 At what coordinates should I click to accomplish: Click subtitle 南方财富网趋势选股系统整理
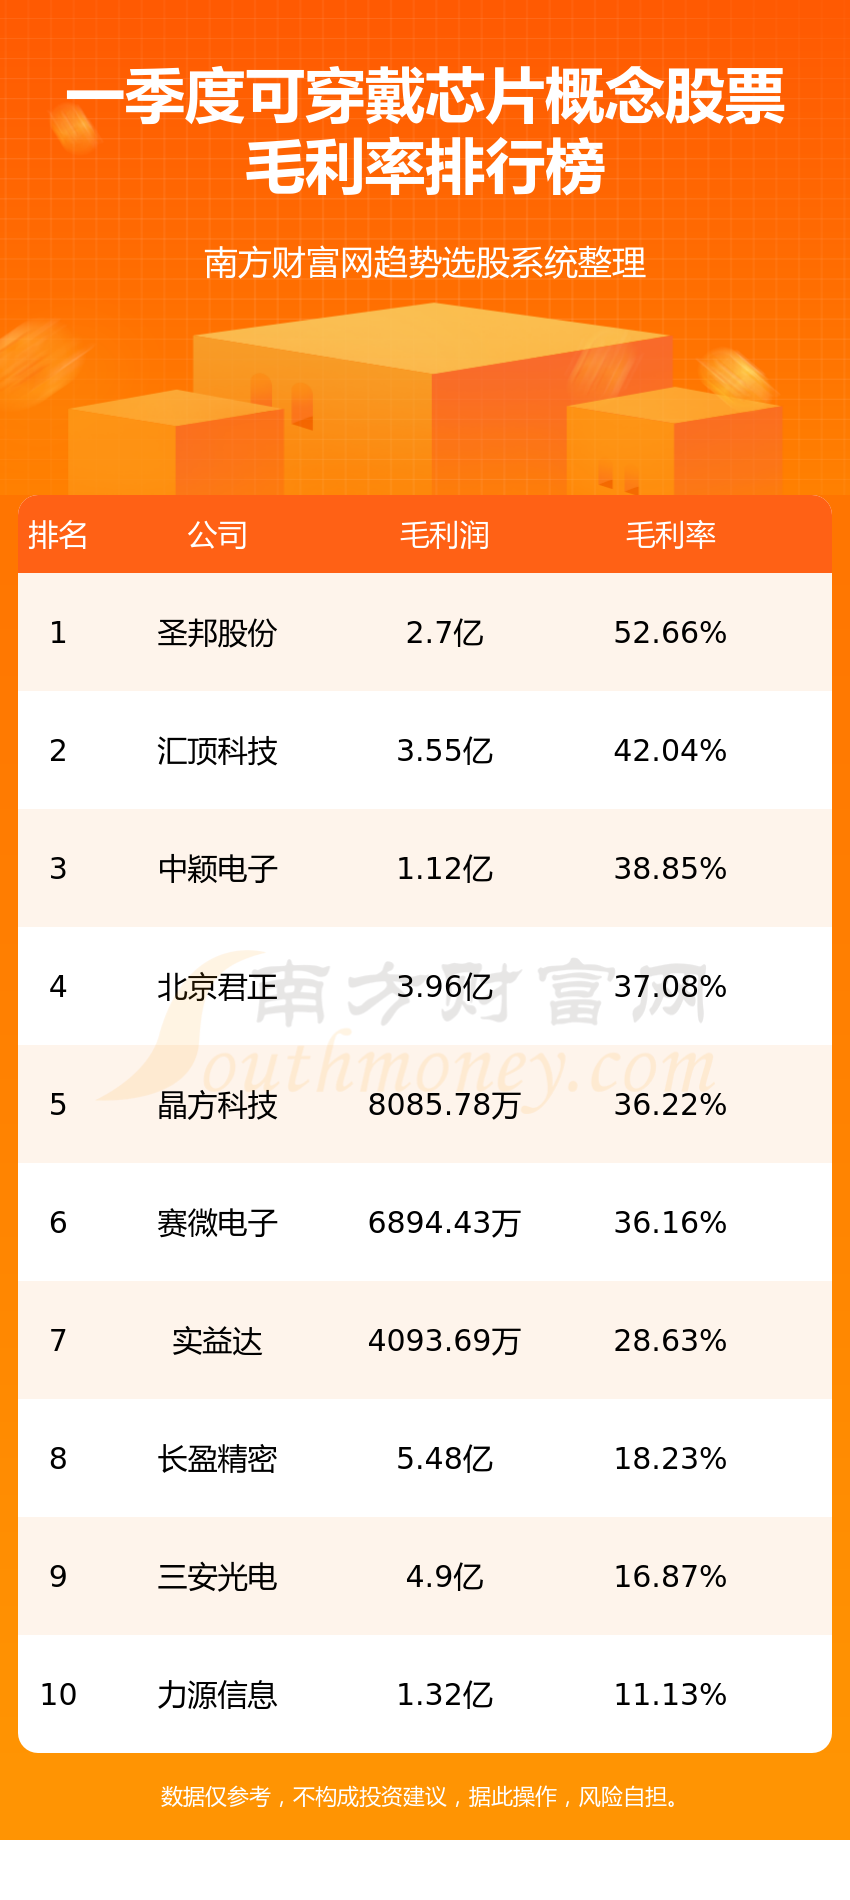[x=425, y=263]
